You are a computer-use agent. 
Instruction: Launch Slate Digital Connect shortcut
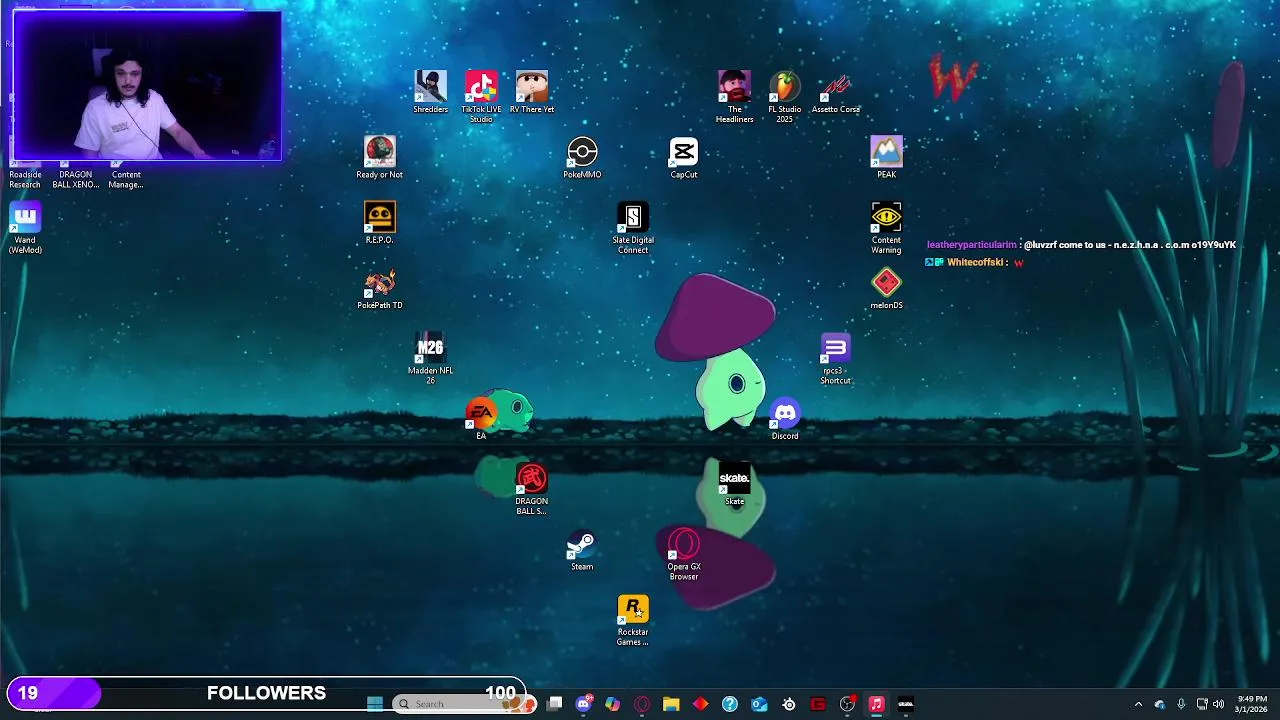[x=633, y=228]
